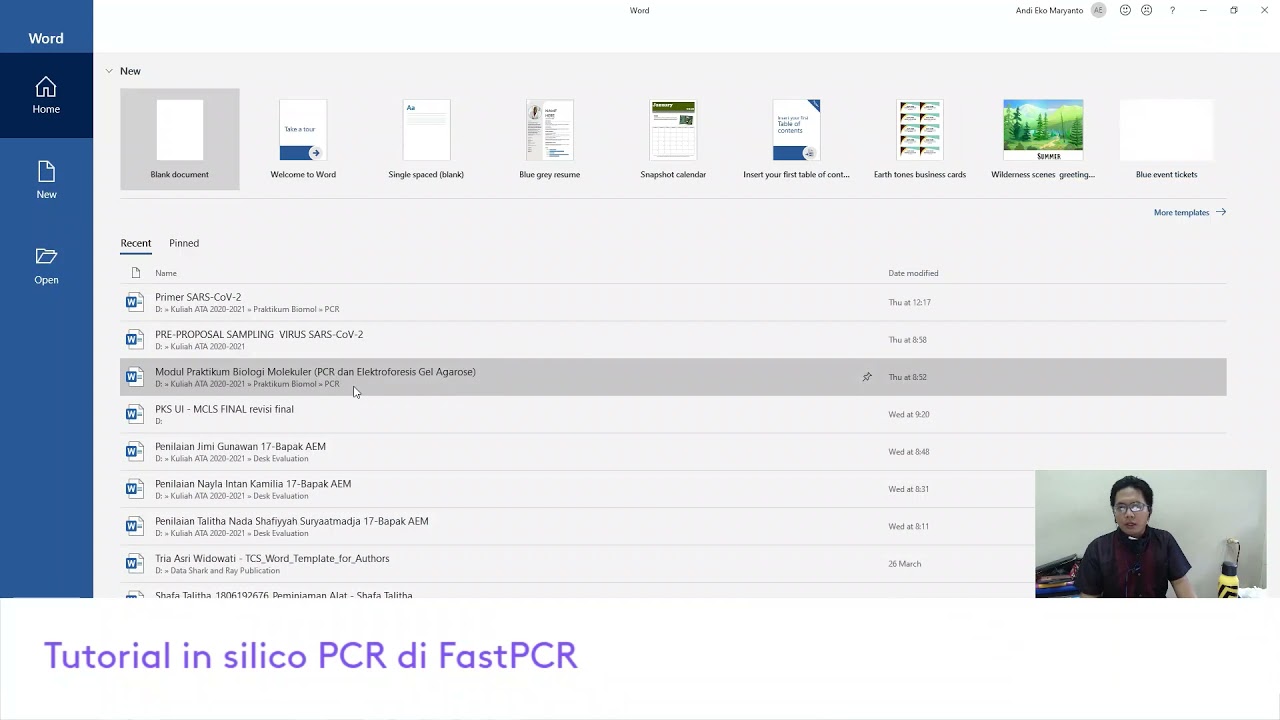This screenshot has height=720, width=1280.
Task: Switch to the Pinned tab
Action: pos(184,243)
